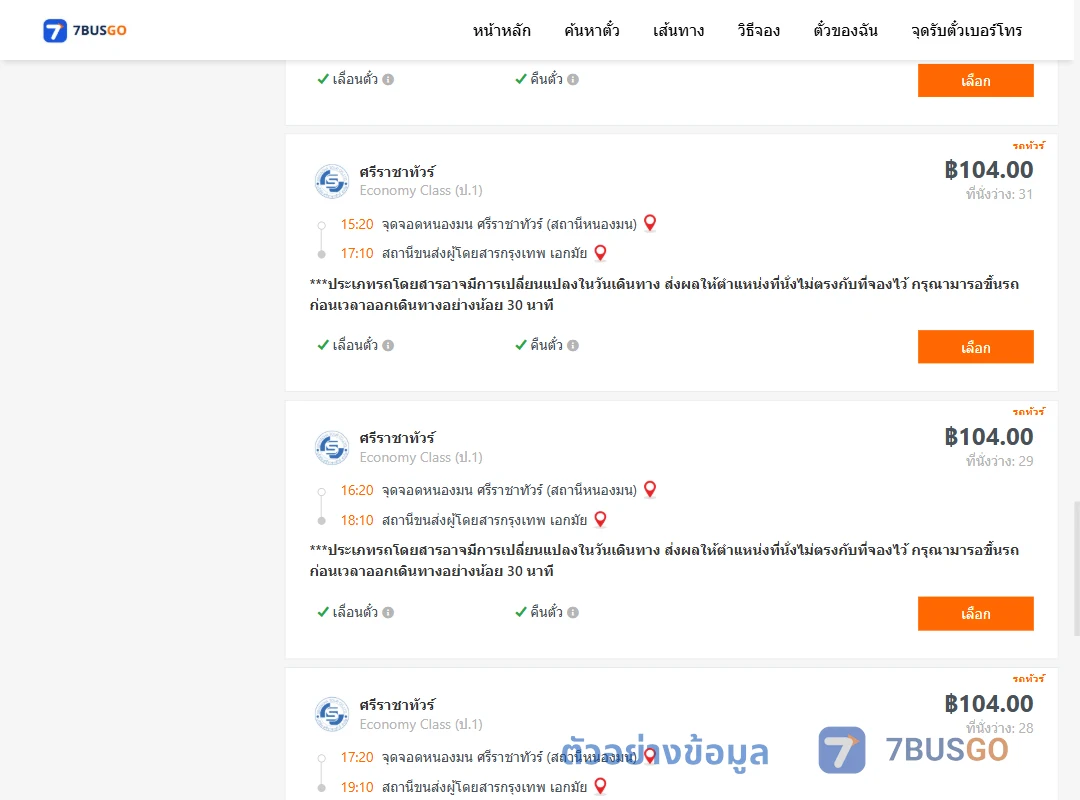The width and height of the screenshot is (1080, 800).
Task: Click ที่นั่งว่าง: 31 seat count
Action: point(999,194)
